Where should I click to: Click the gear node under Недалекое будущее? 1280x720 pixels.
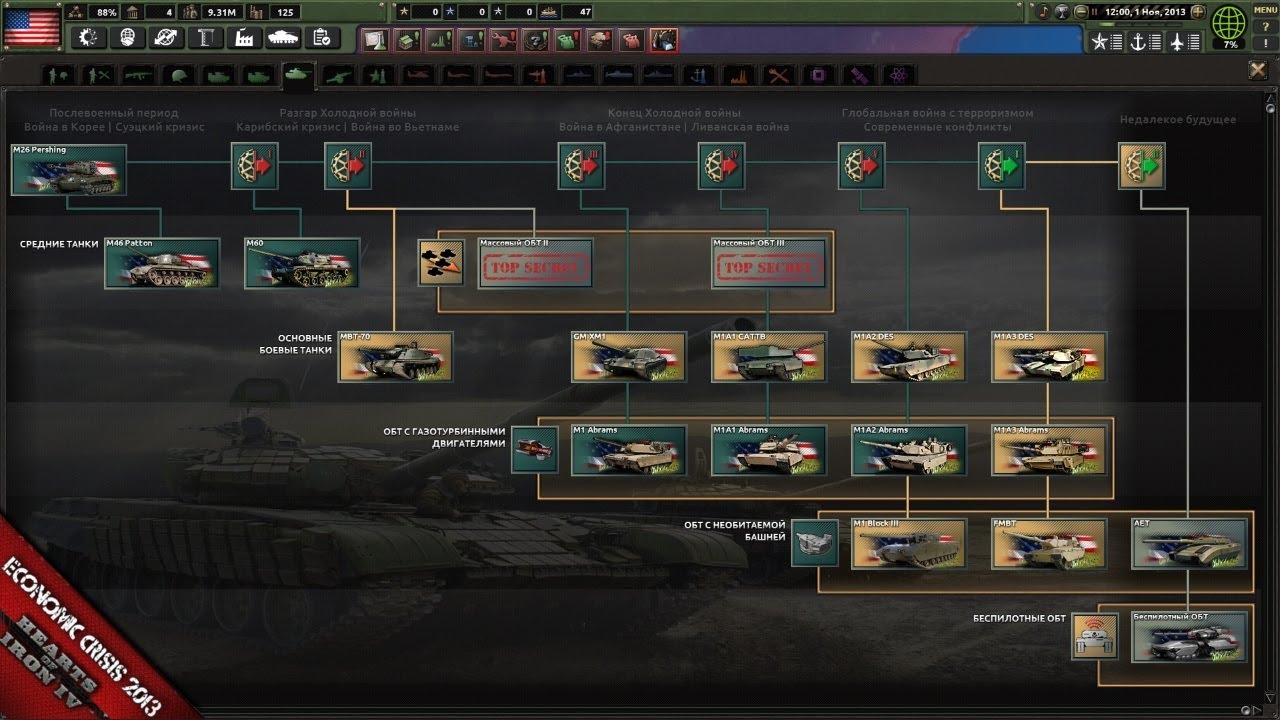tap(1141, 166)
